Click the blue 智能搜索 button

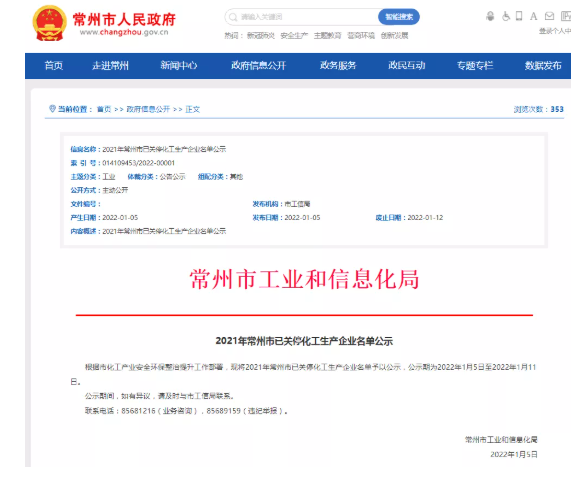[399, 17]
